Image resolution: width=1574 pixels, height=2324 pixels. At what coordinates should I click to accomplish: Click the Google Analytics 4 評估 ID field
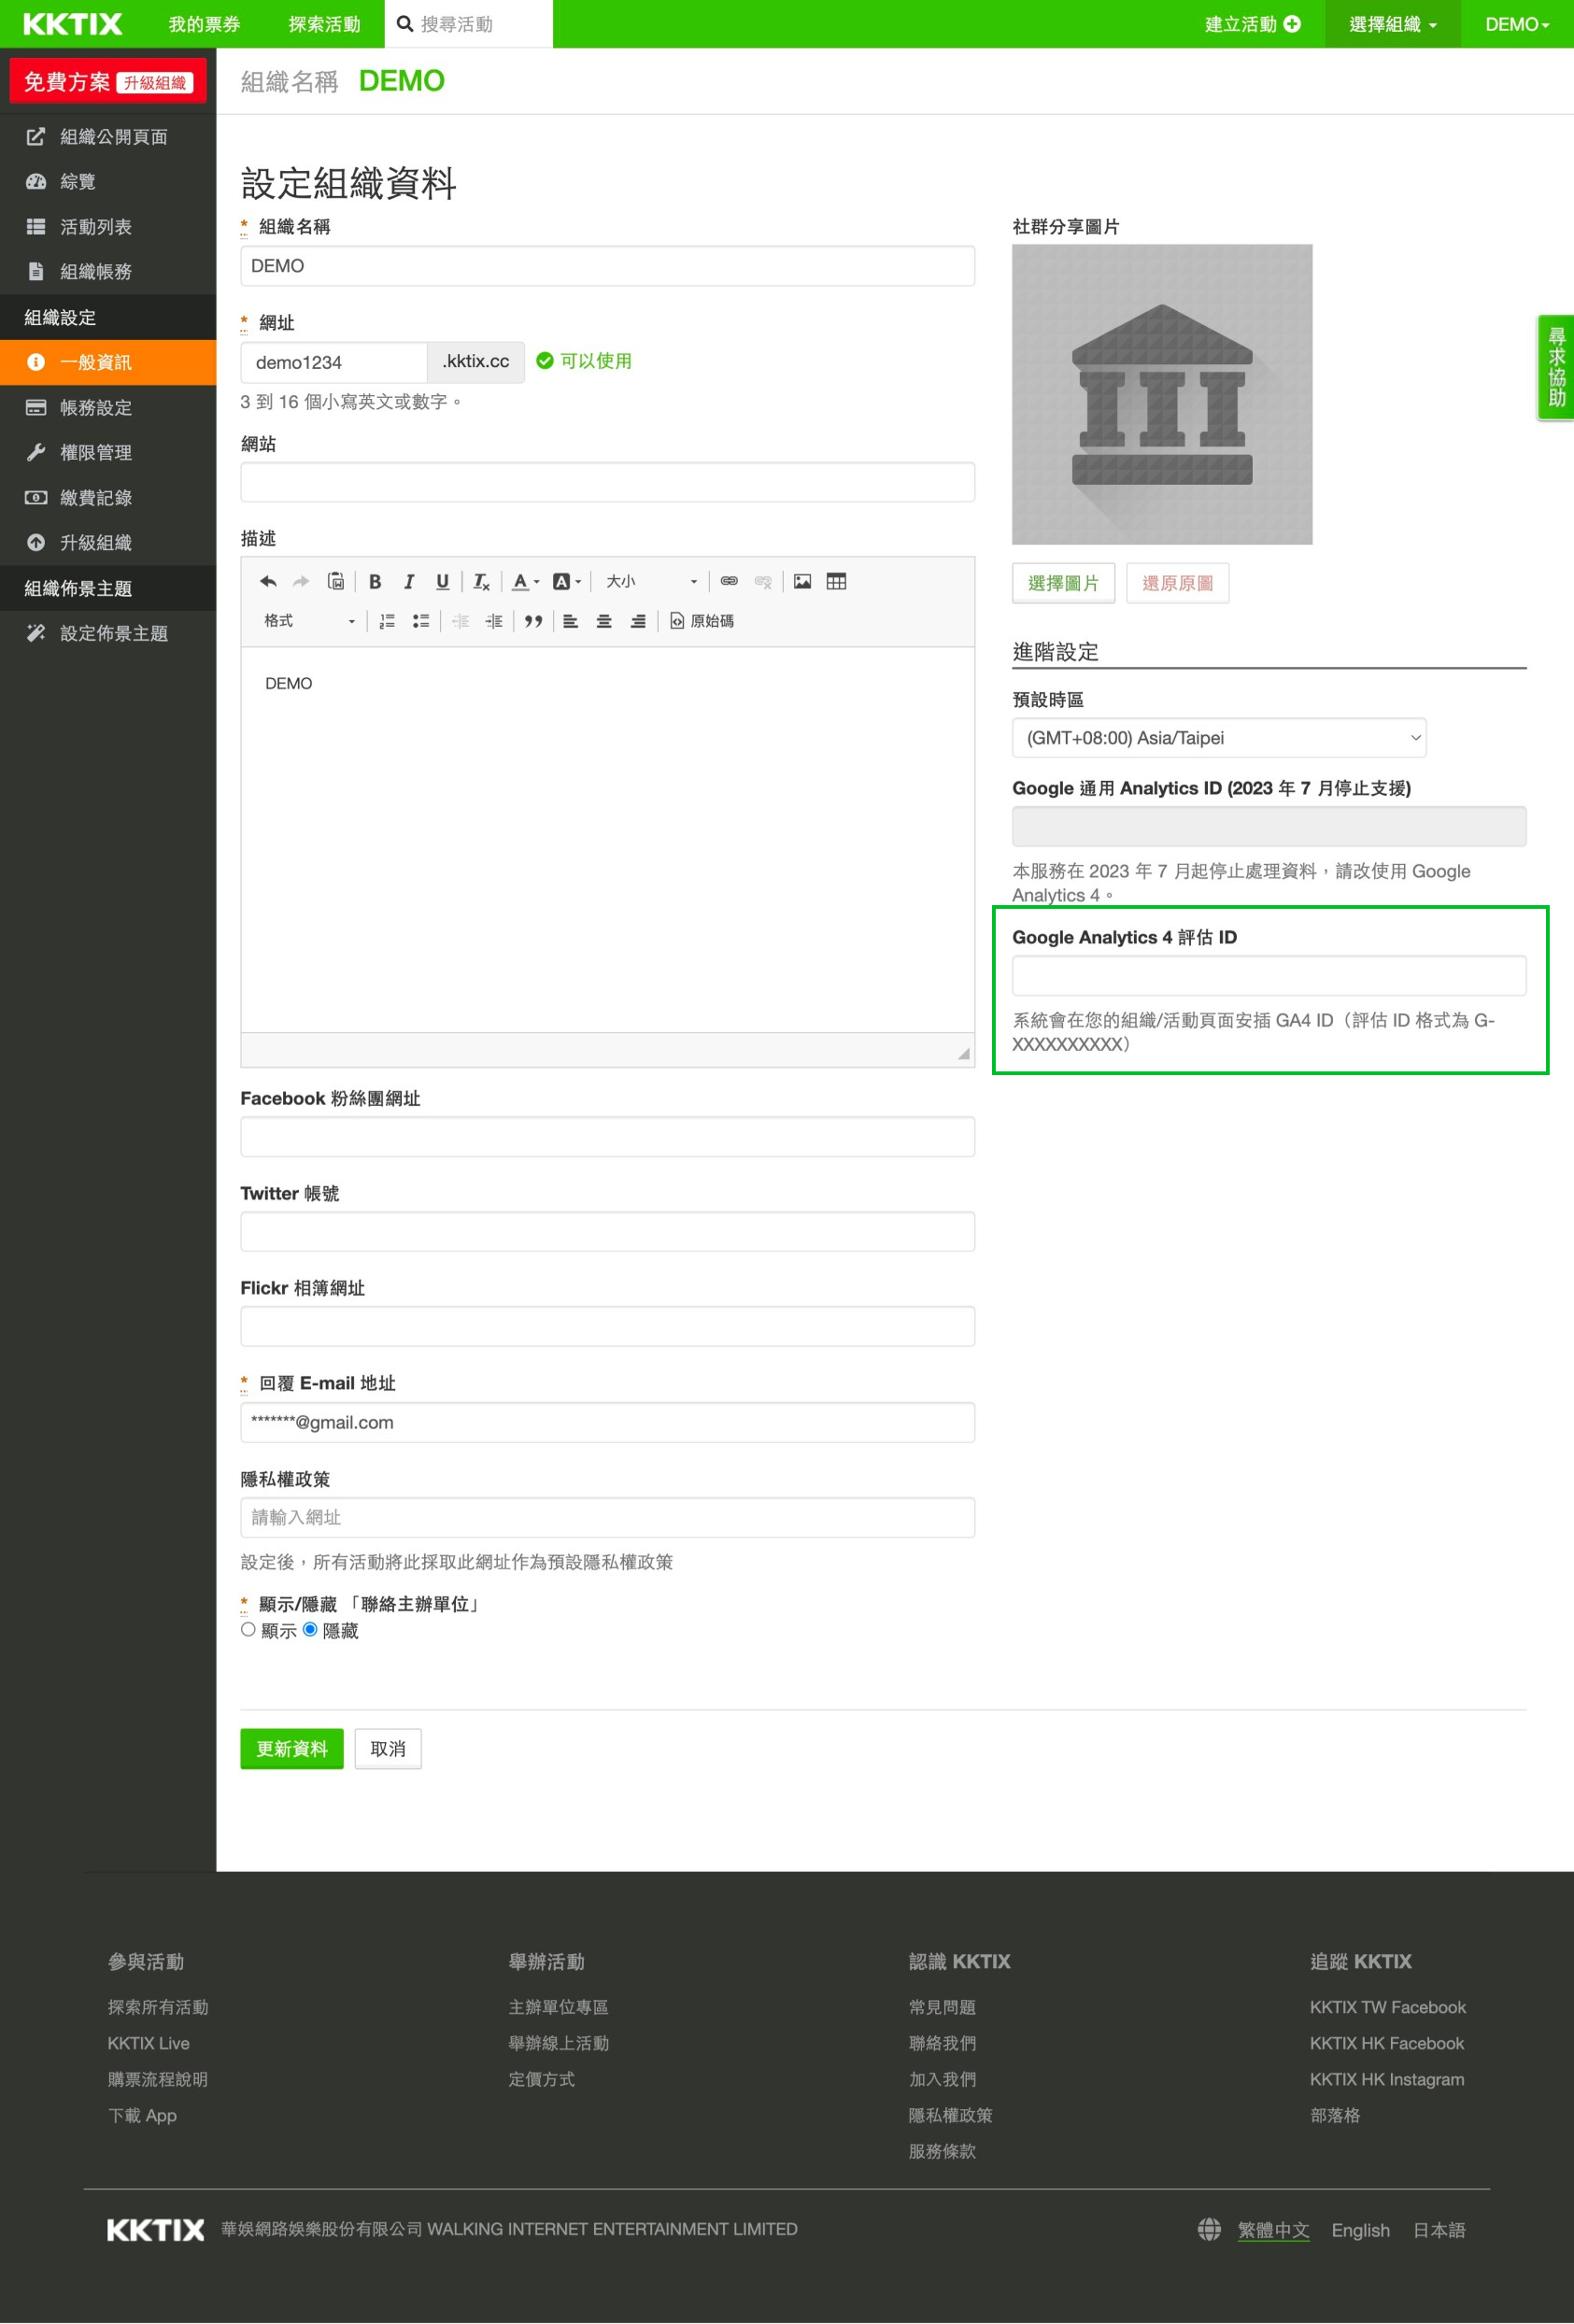point(1268,975)
